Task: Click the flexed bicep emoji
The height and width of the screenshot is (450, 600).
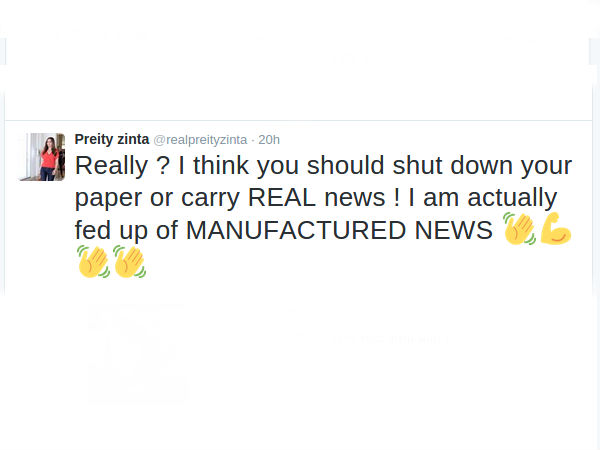Action: click(x=555, y=229)
